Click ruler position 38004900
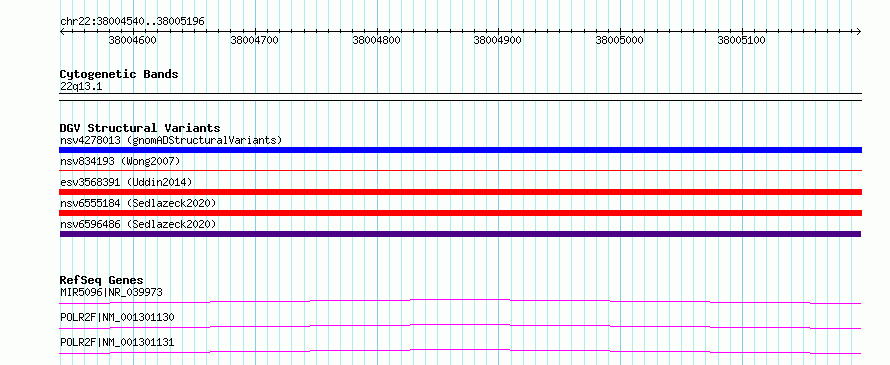The height and width of the screenshot is (365, 890). 498,40
